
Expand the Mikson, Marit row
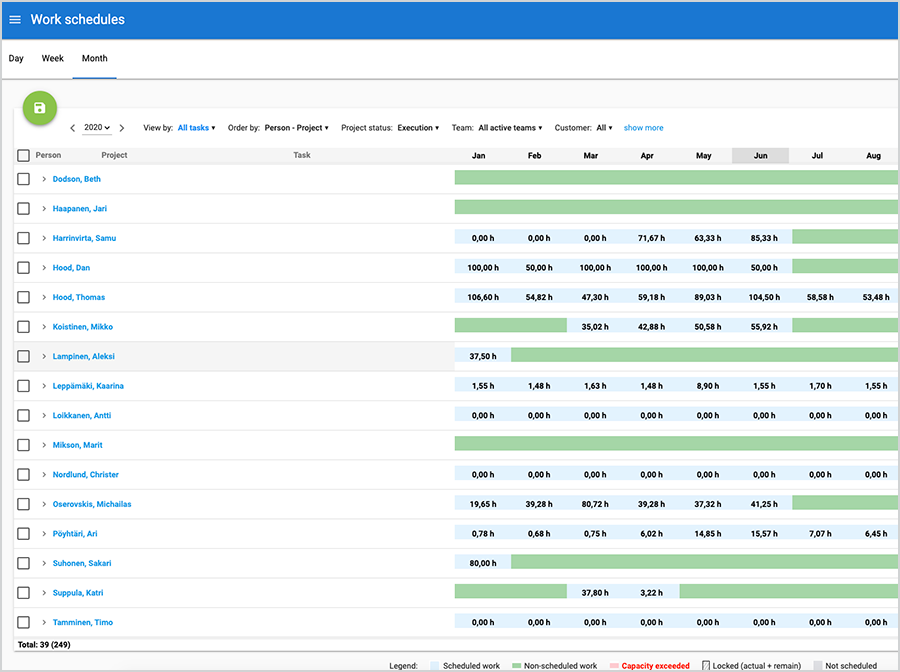[x=44, y=445]
